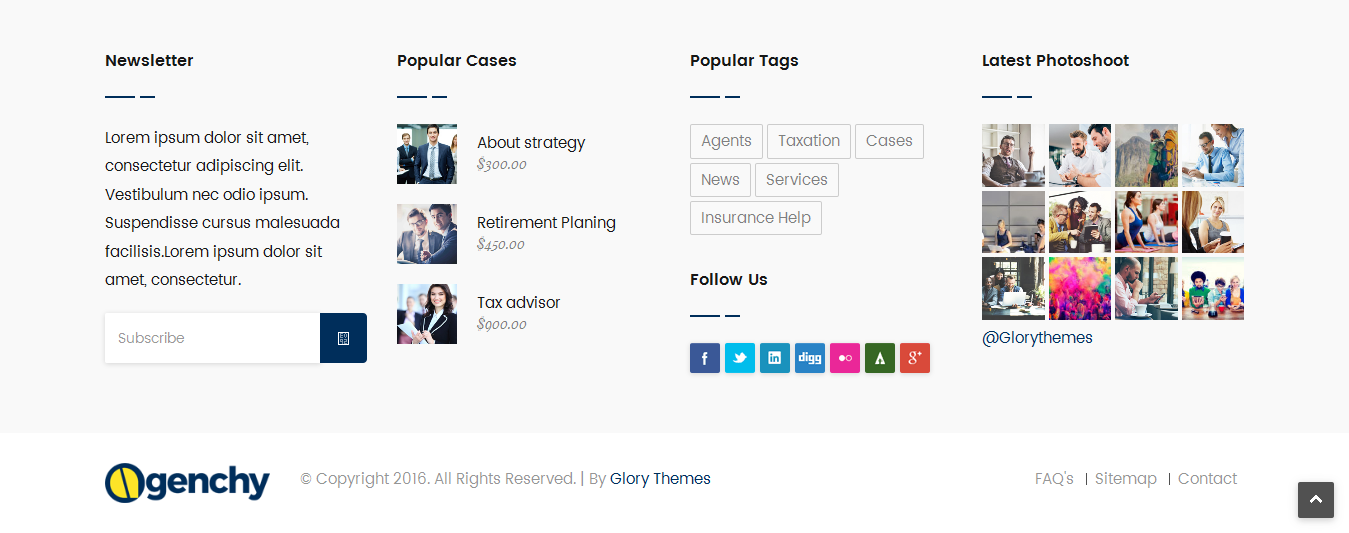Screen dimensions: 1349x533
Task: Open the Digg social icon
Action: (810, 358)
